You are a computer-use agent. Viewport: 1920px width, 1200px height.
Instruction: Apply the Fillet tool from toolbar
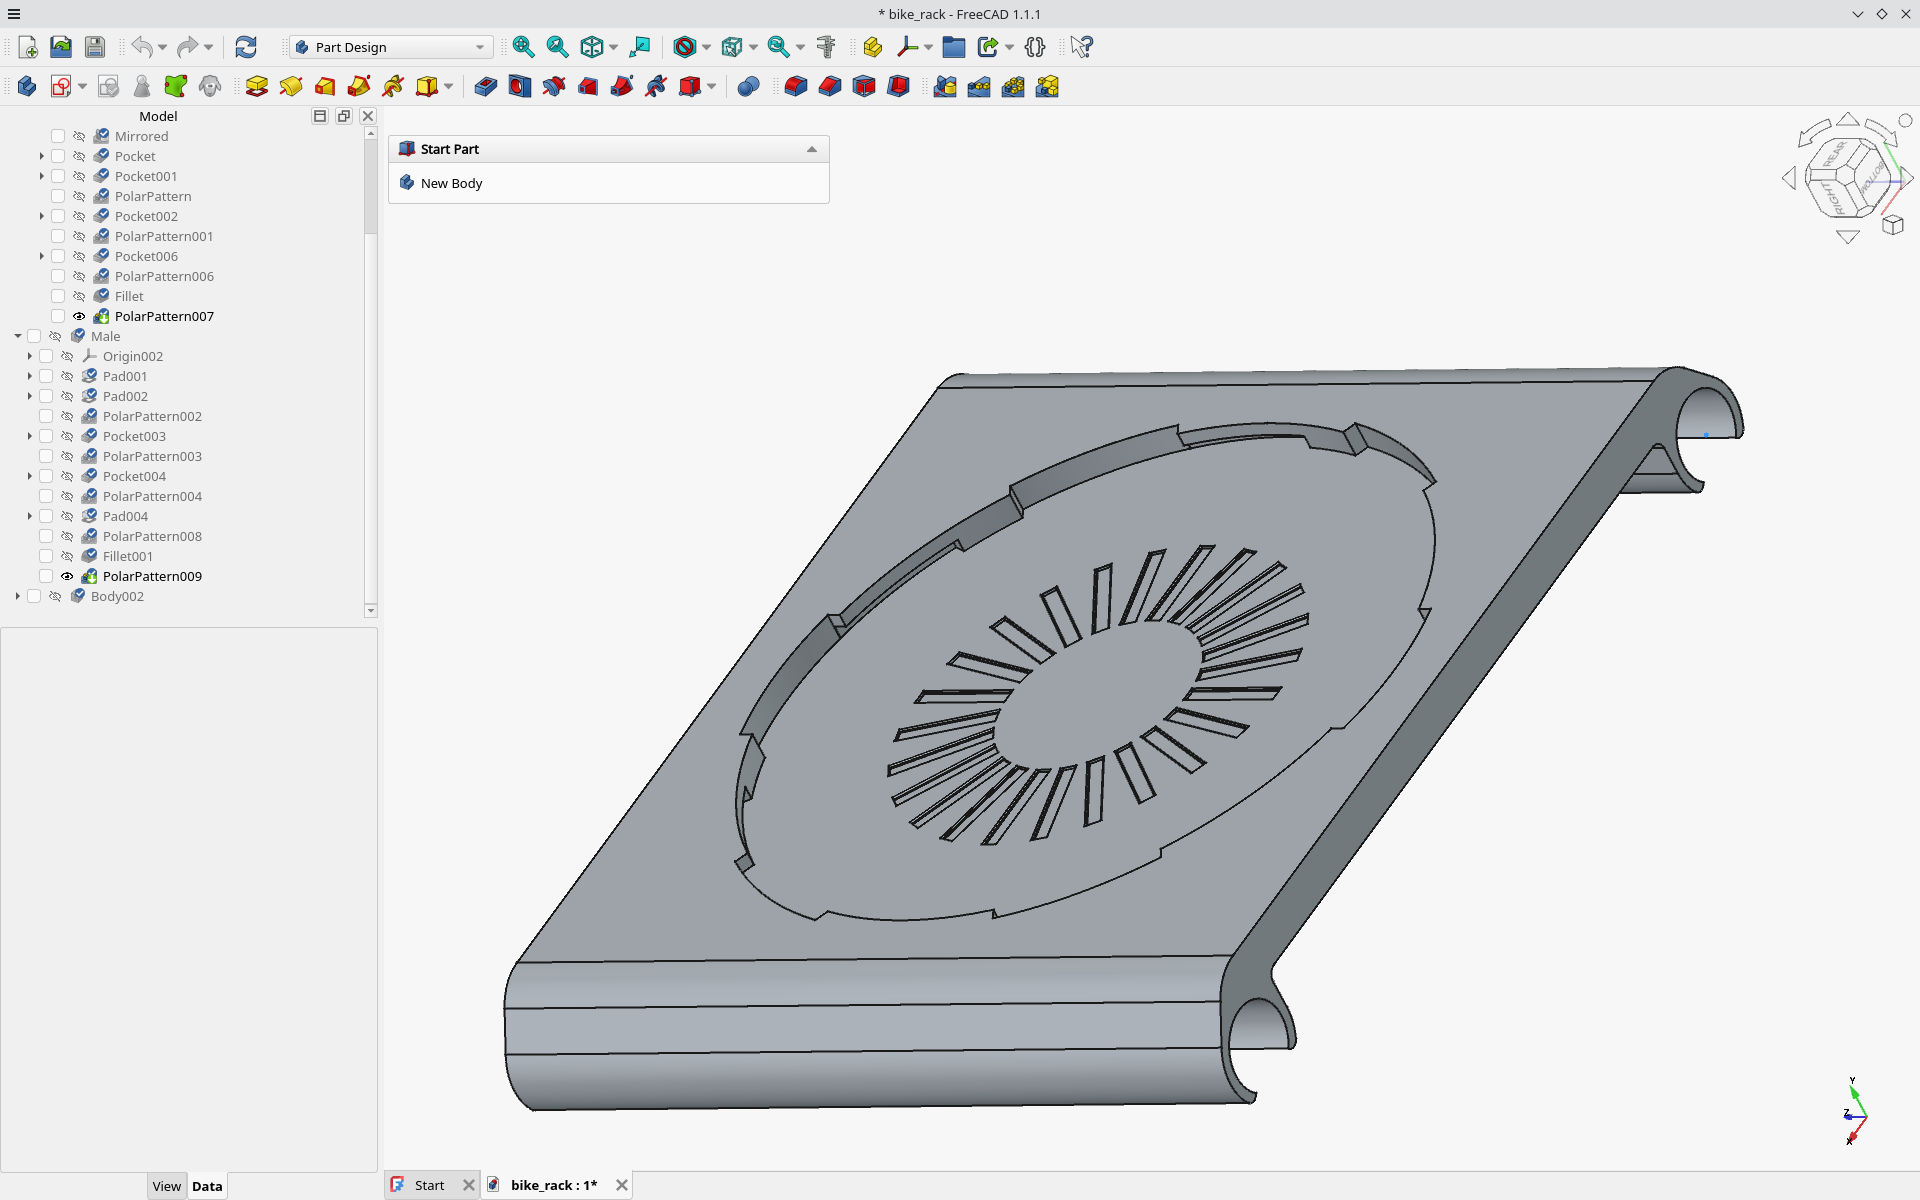pos(796,87)
